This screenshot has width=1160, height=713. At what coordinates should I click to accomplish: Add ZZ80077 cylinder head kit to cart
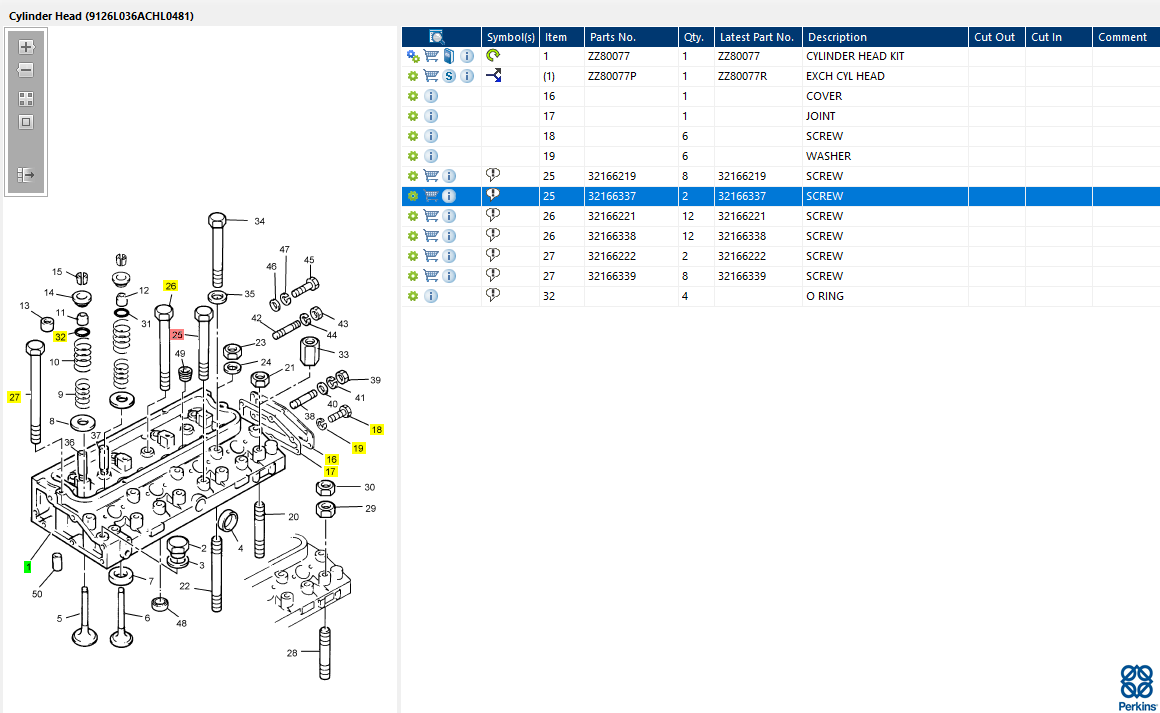coord(431,56)
